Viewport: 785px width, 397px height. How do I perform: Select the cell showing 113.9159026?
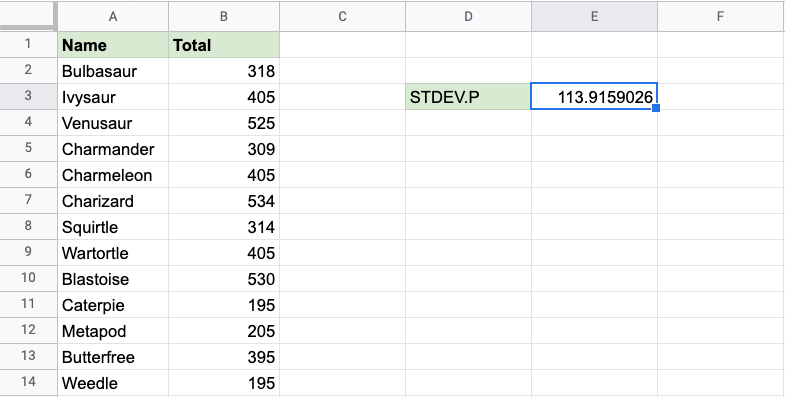(594, 97)
